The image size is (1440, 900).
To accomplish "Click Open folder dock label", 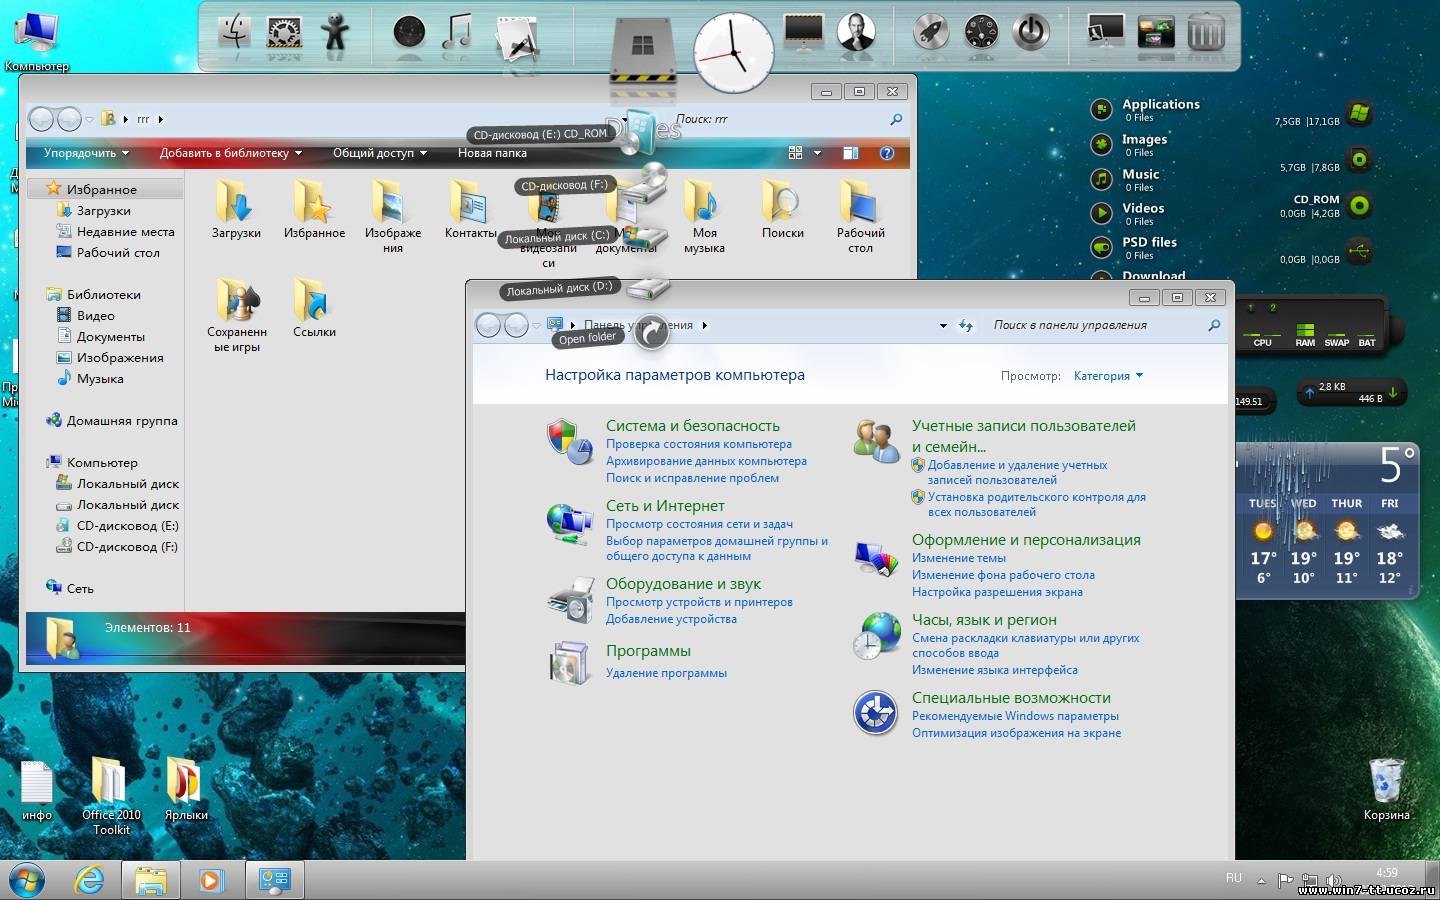I will (x=588, y=338).
